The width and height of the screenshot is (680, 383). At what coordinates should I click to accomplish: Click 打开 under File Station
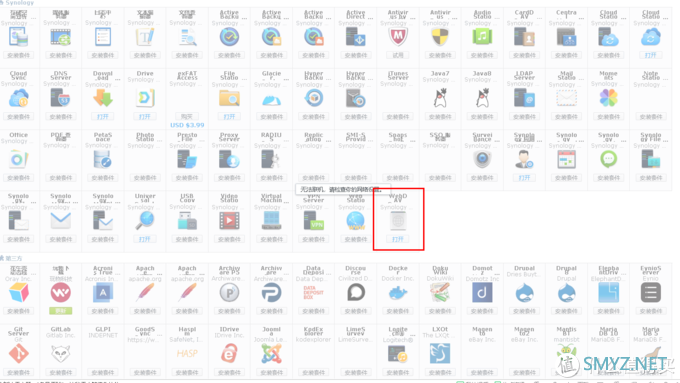pyautogui.click(x=229, y=117)
